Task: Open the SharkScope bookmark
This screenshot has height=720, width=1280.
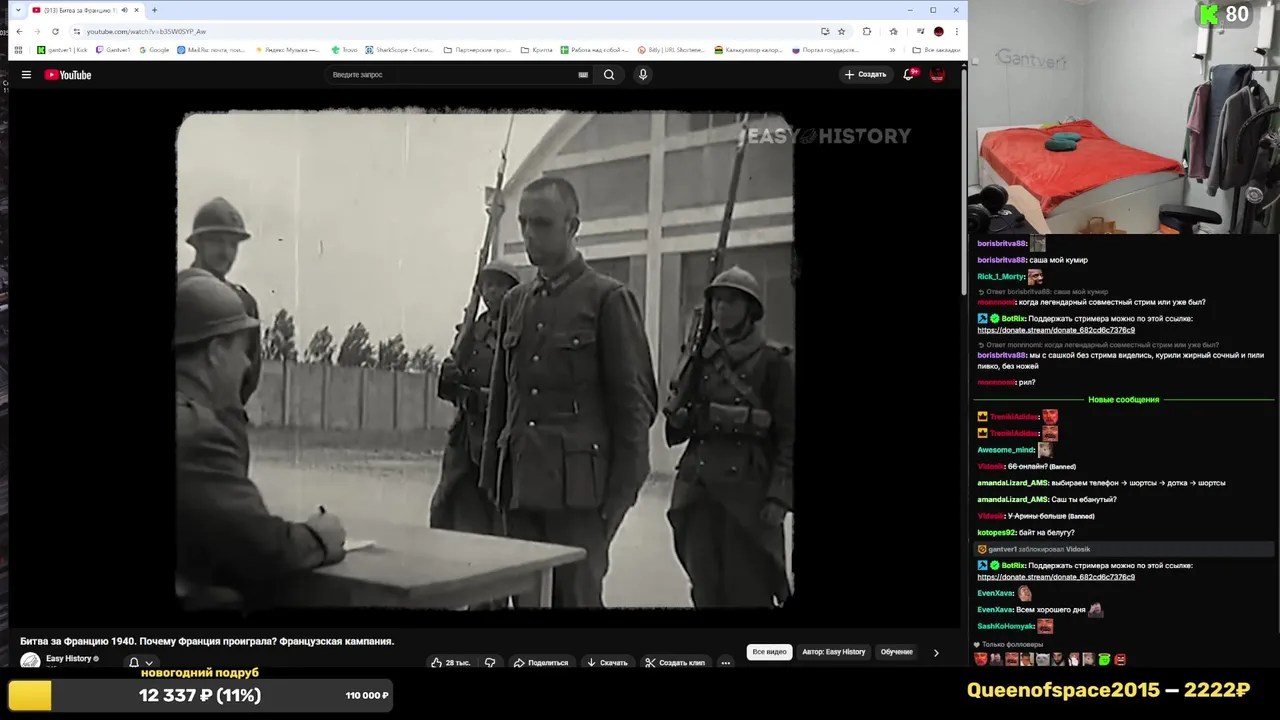Action: 400,50
